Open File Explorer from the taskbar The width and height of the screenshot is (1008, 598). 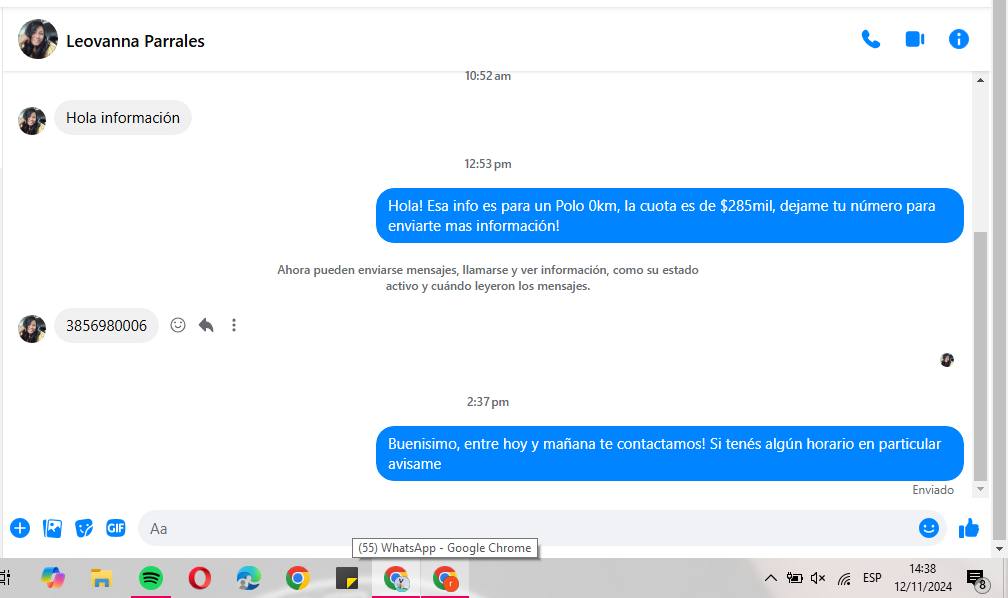coord(102,578)
